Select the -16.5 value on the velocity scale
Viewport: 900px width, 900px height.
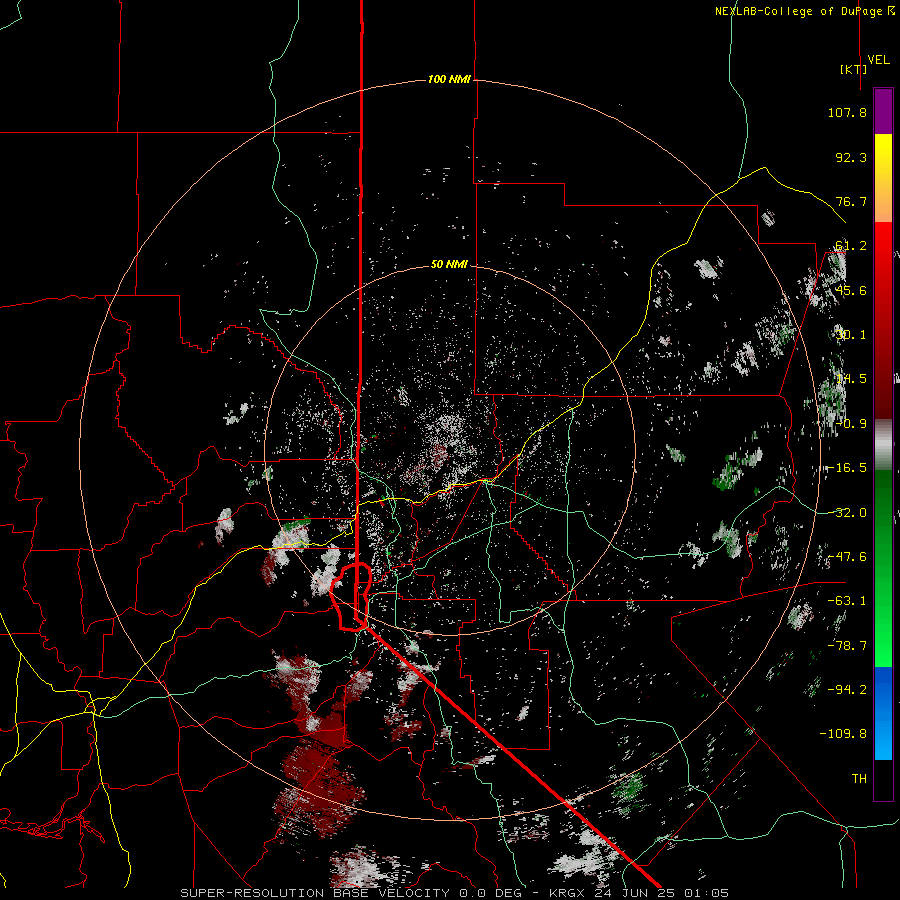click(x=847, y=468)
